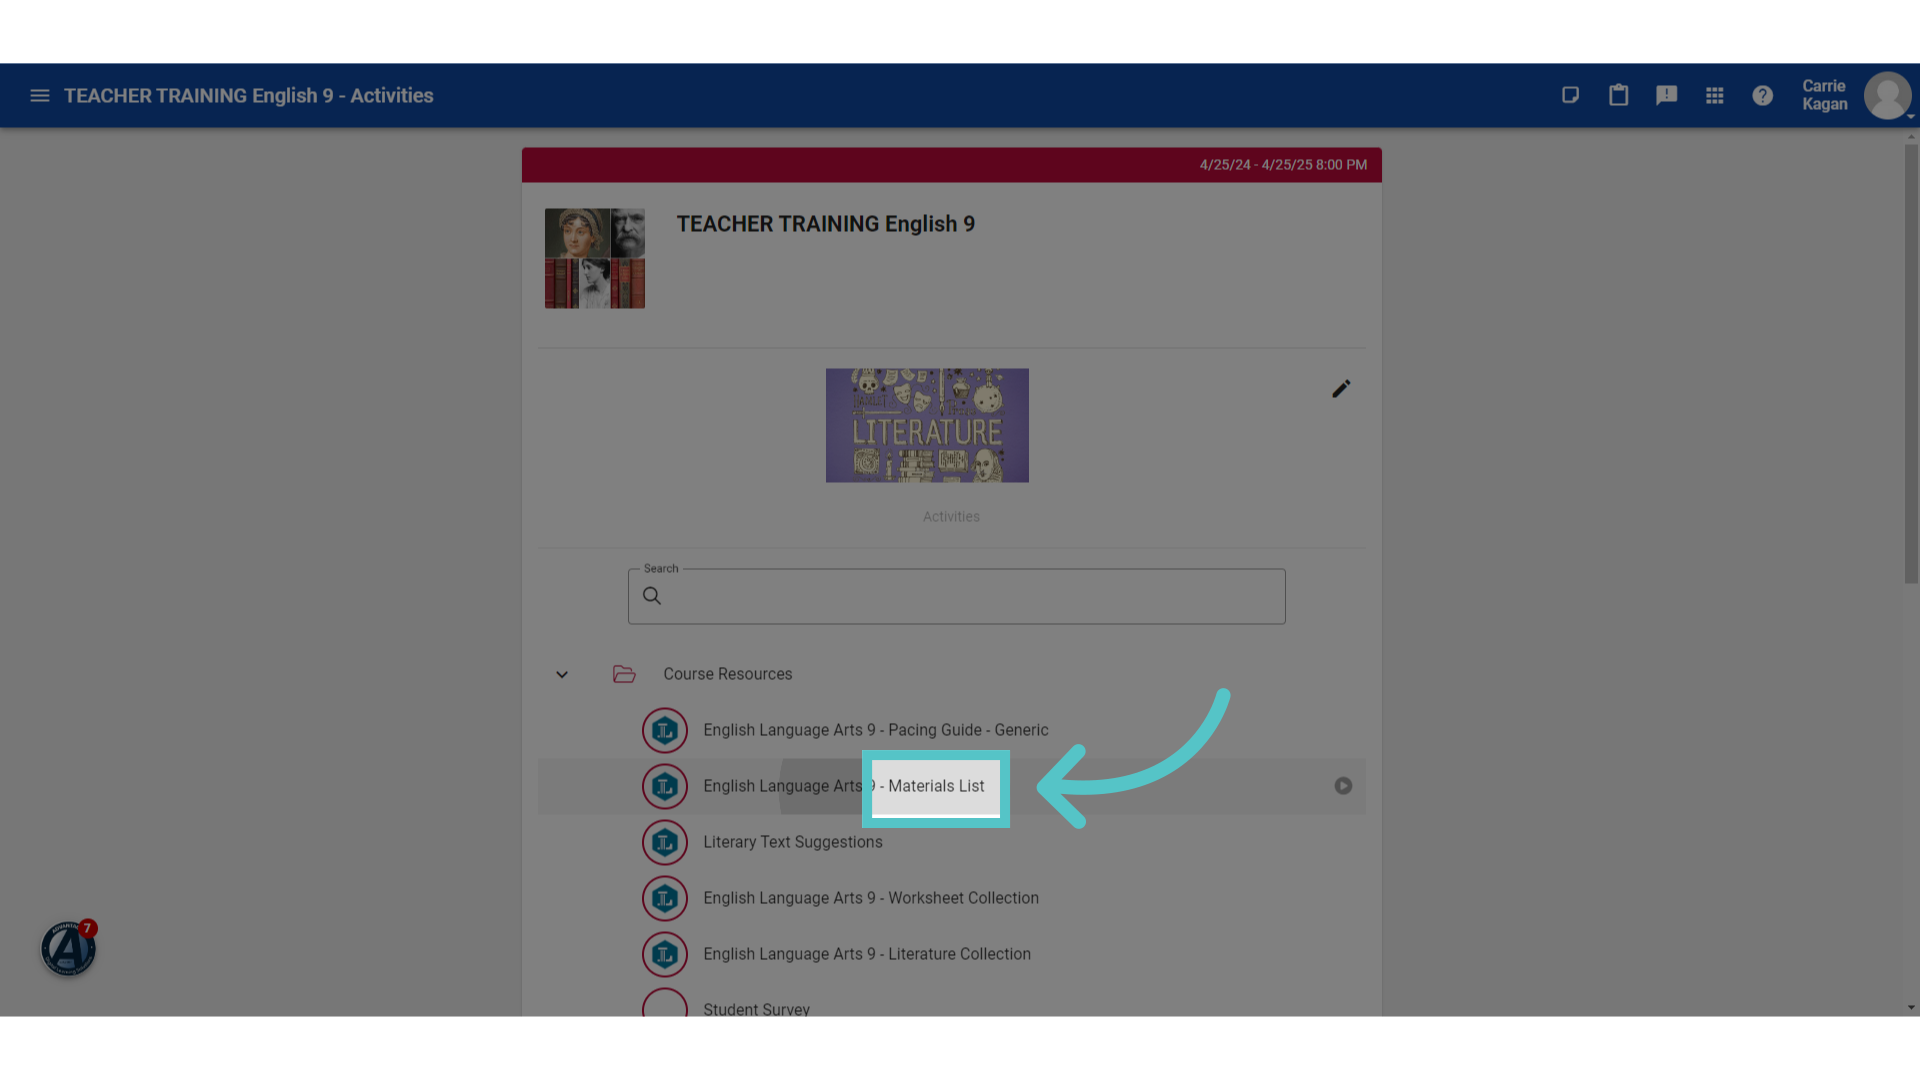The image size is (1920, 1080).
Task: Click the announcement feedback icon
Action: [1666, 95]
